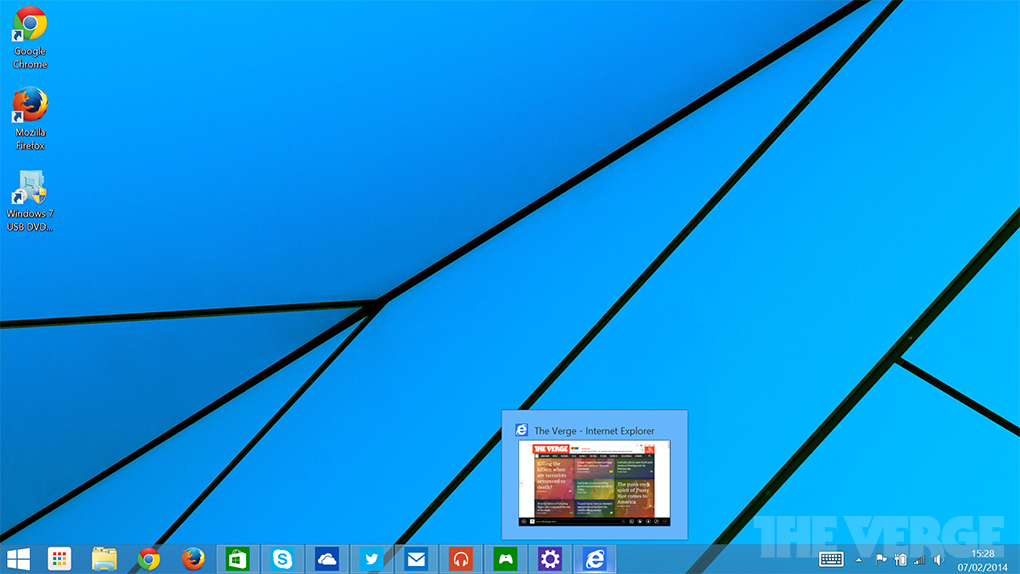This screenshot has width=1020, height=574.
Task: Open the Twitter app in the taskbar
Action: pyautogui.click(x=372, y=559)
